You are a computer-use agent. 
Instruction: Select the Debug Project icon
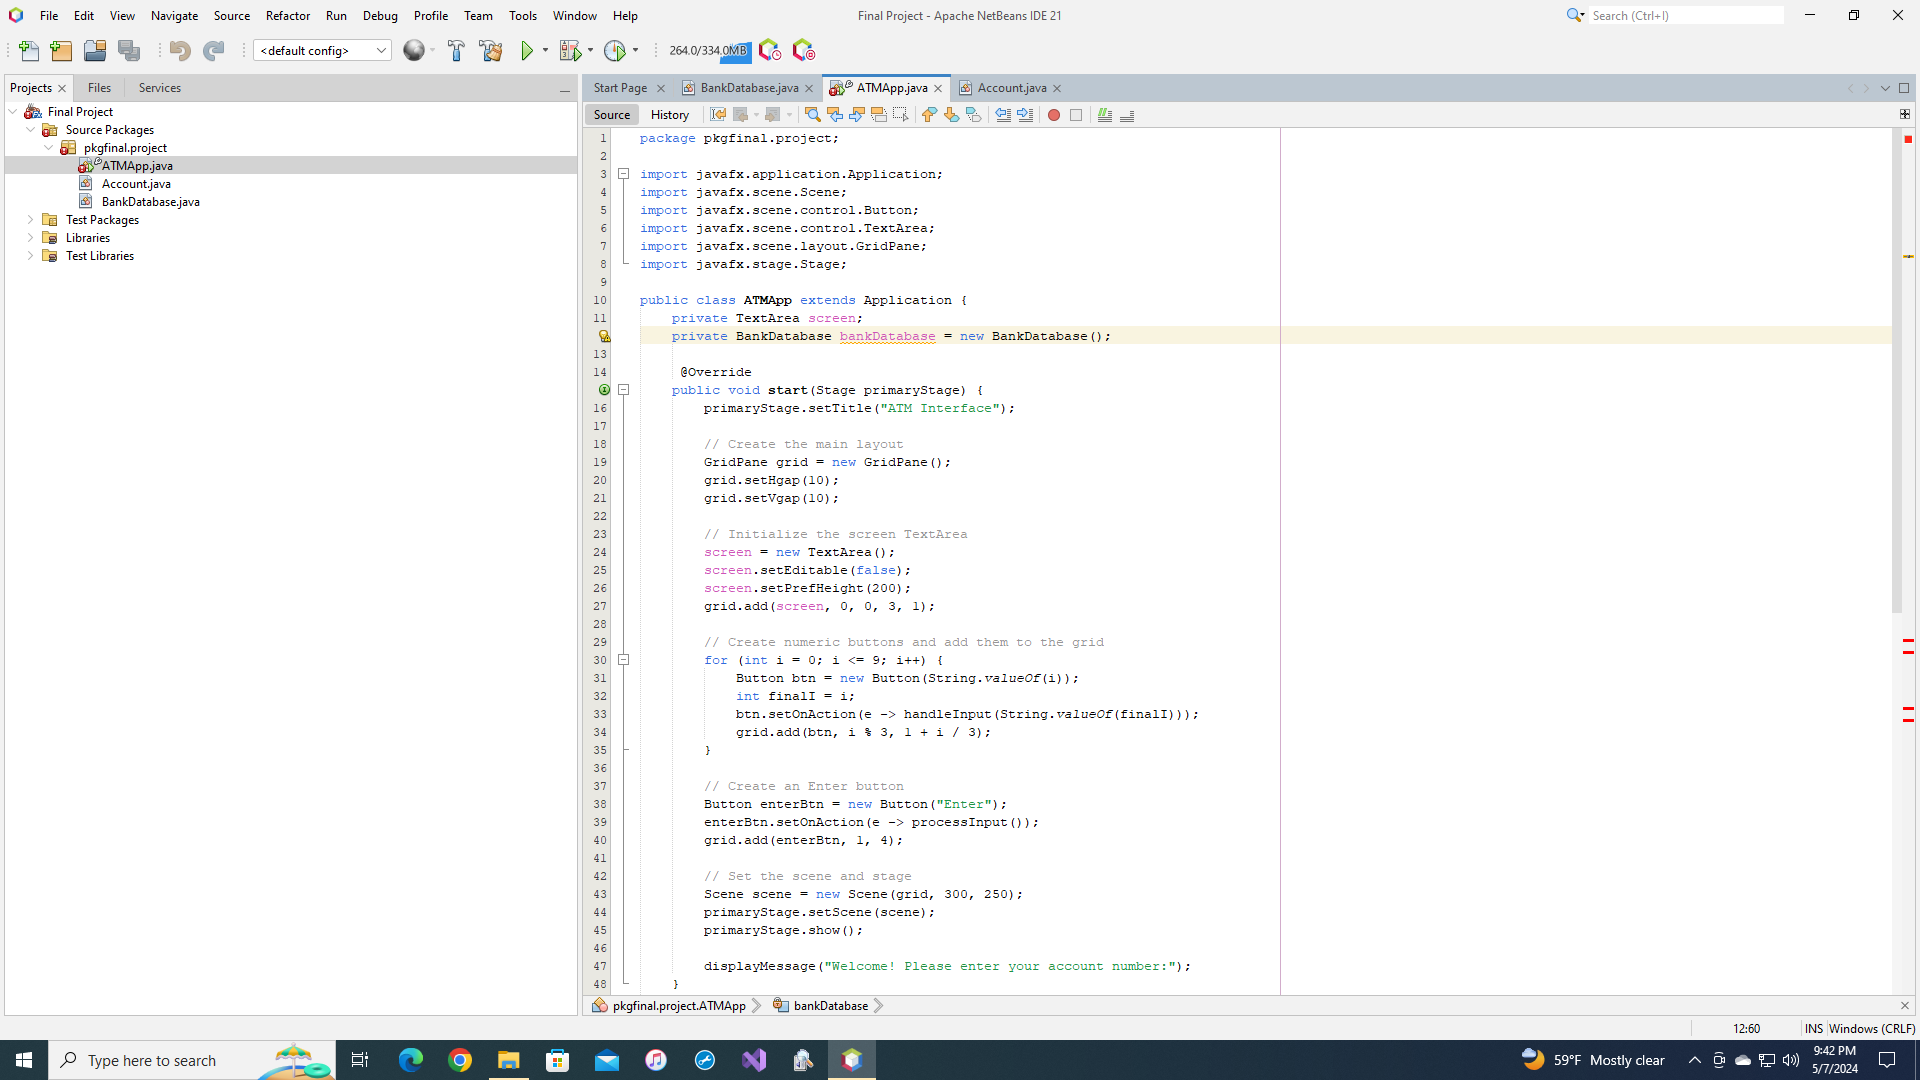569,50
